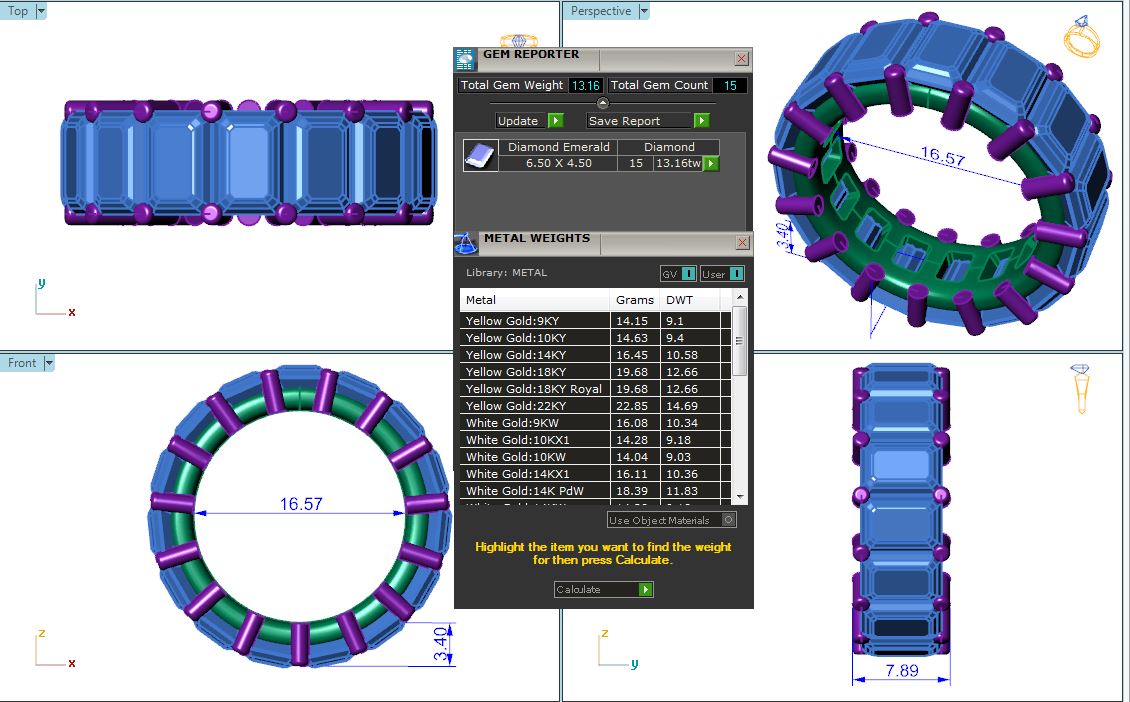Open the Perspective viewport dropdown arrow
The image size is (1130, 702).
pos(644,11)
